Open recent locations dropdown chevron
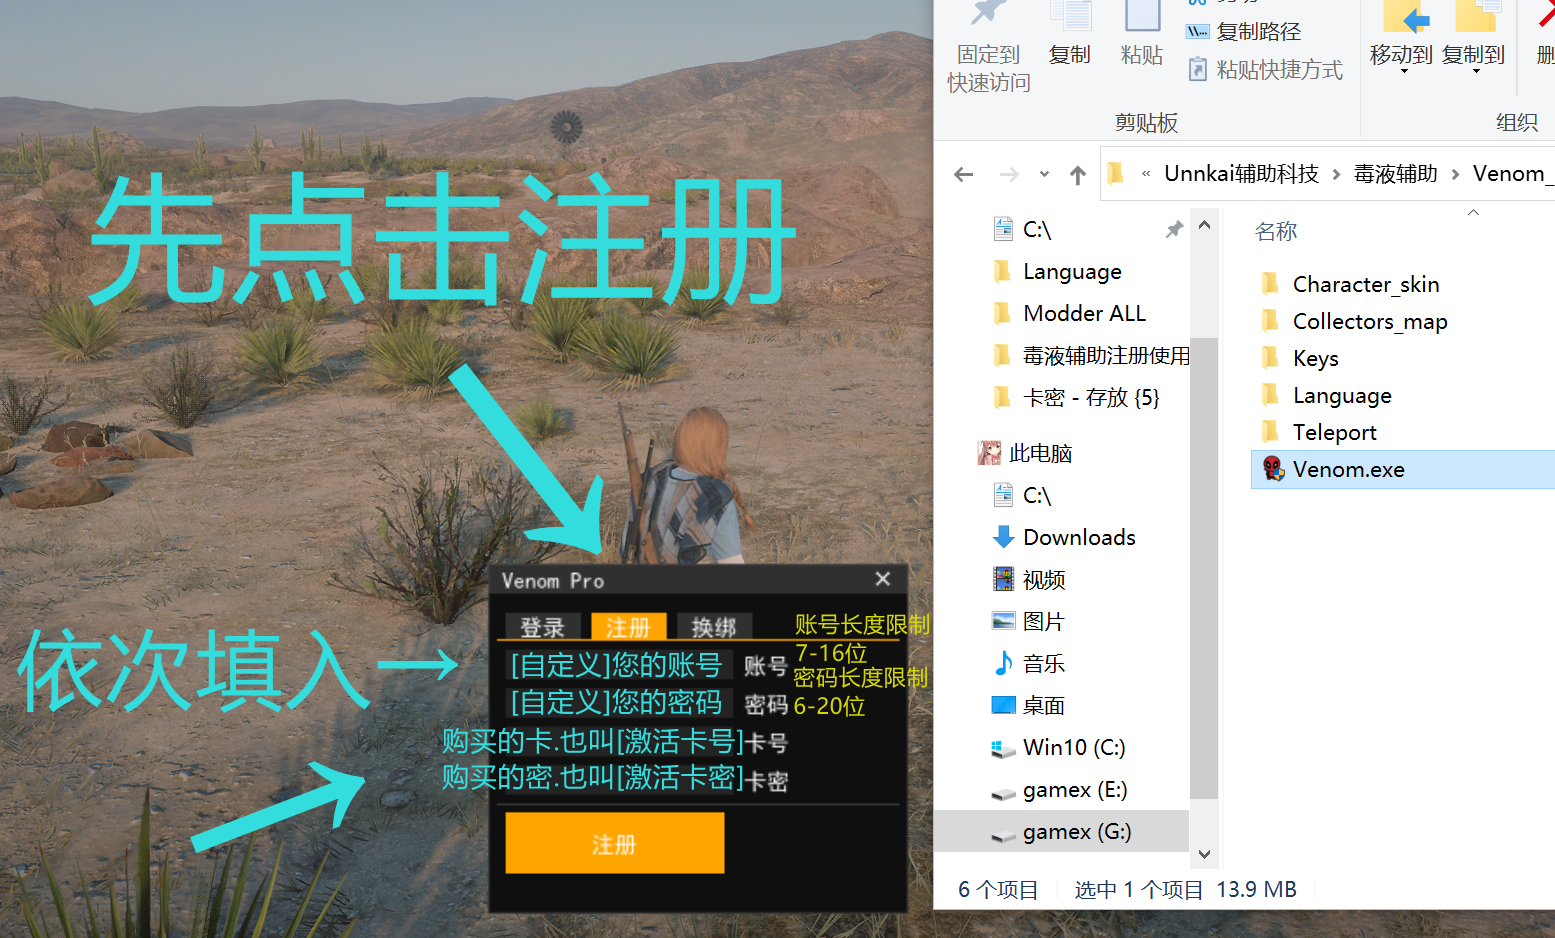1555x938 pixels. [1044, 174]
